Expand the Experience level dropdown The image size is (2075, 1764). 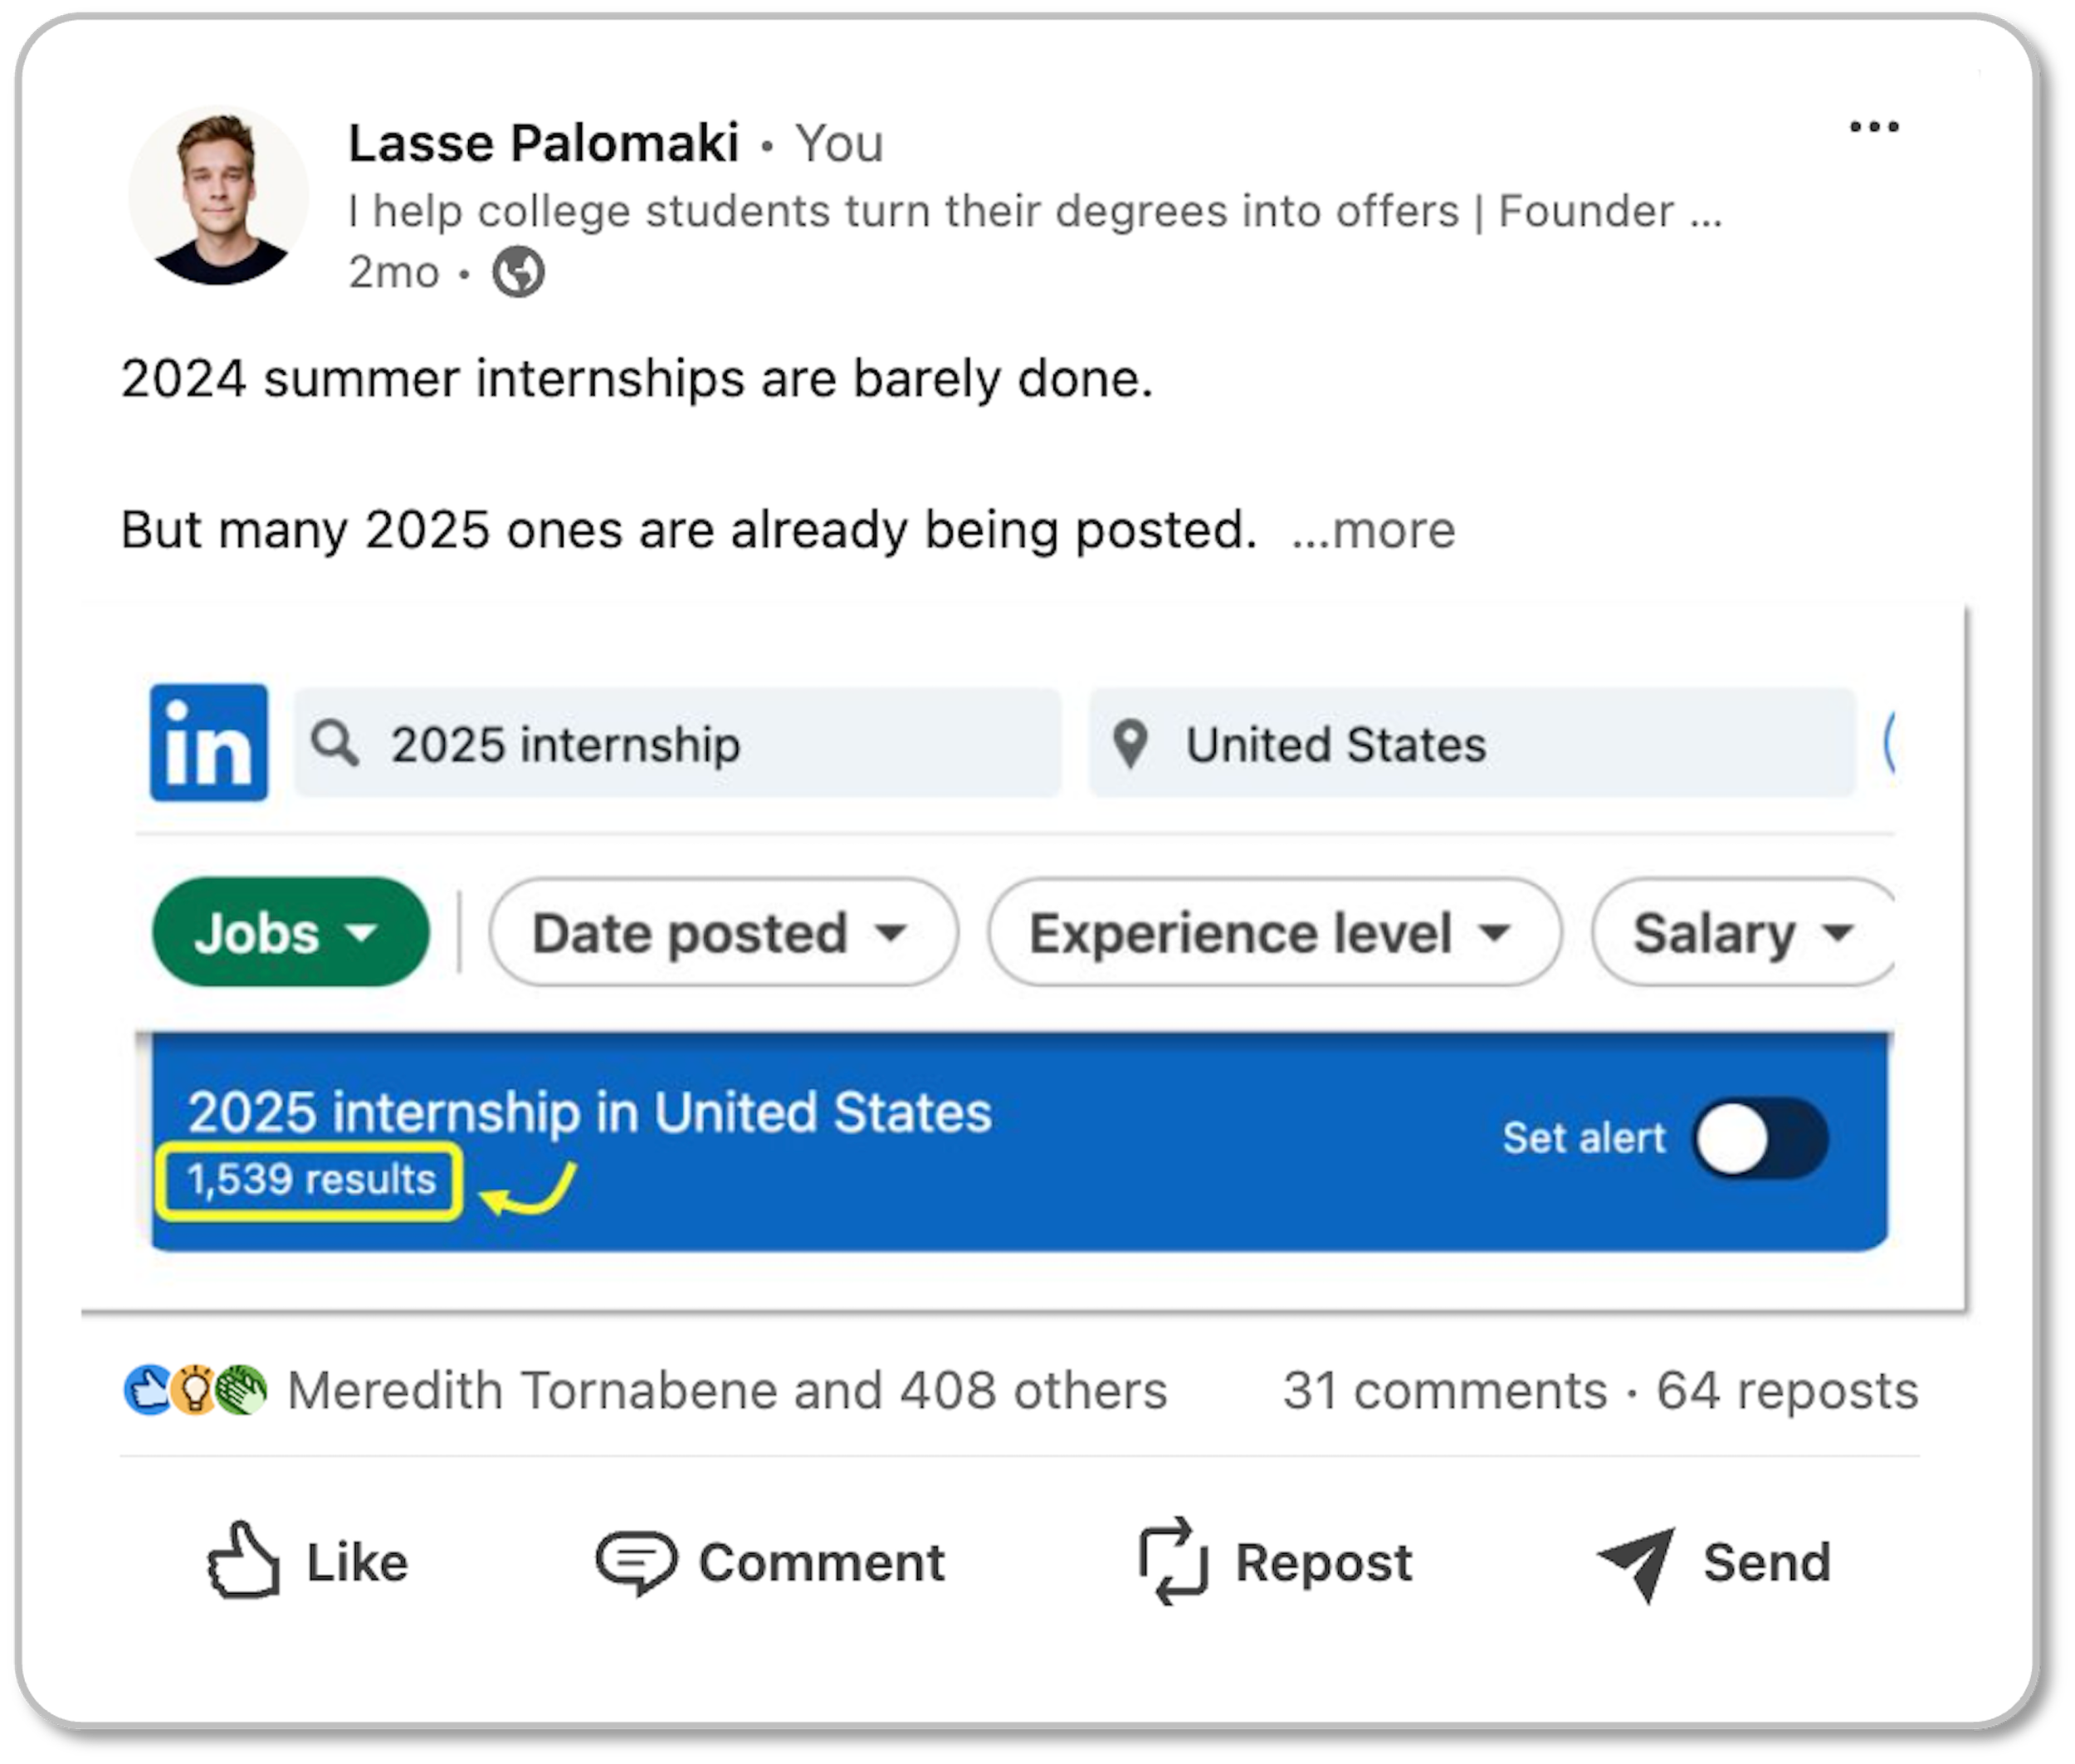[1273, 932]
